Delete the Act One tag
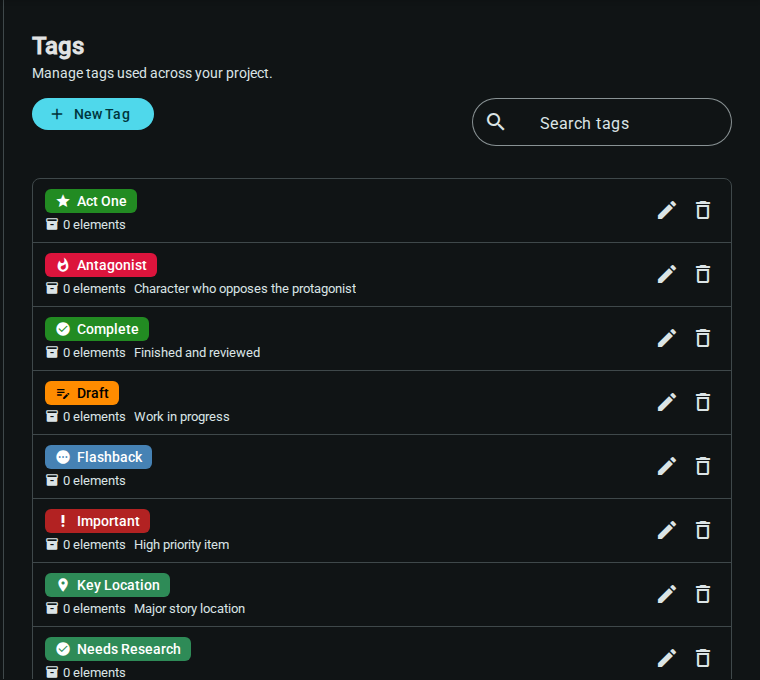Screen dimensions: 760x680 (703, 210)
